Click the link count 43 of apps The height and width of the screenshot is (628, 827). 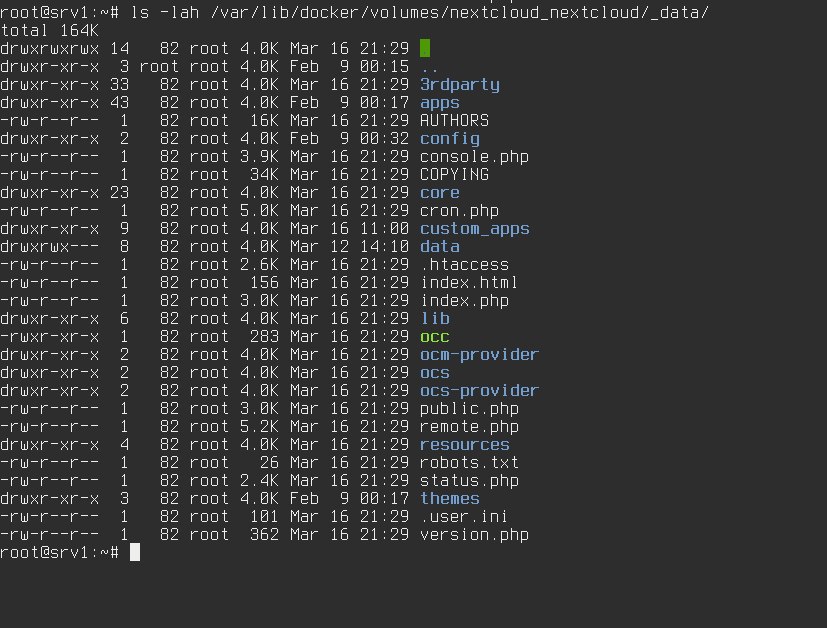[119, 102]
